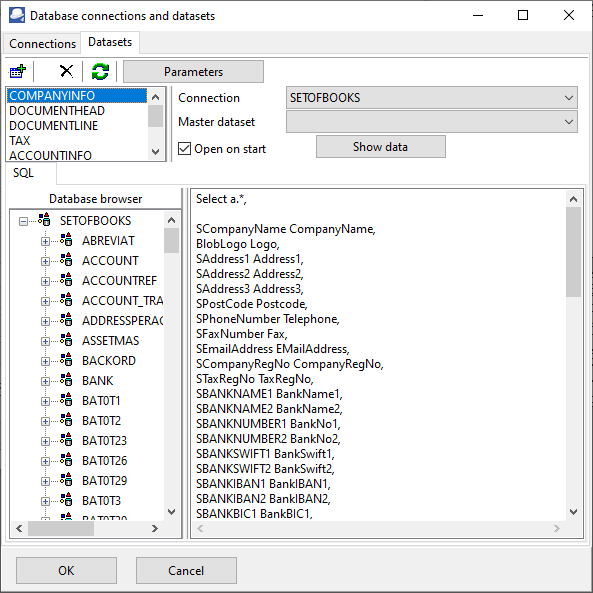Select the Datasets tab
This screenshot has width=593, height=593.
(110, 42)
